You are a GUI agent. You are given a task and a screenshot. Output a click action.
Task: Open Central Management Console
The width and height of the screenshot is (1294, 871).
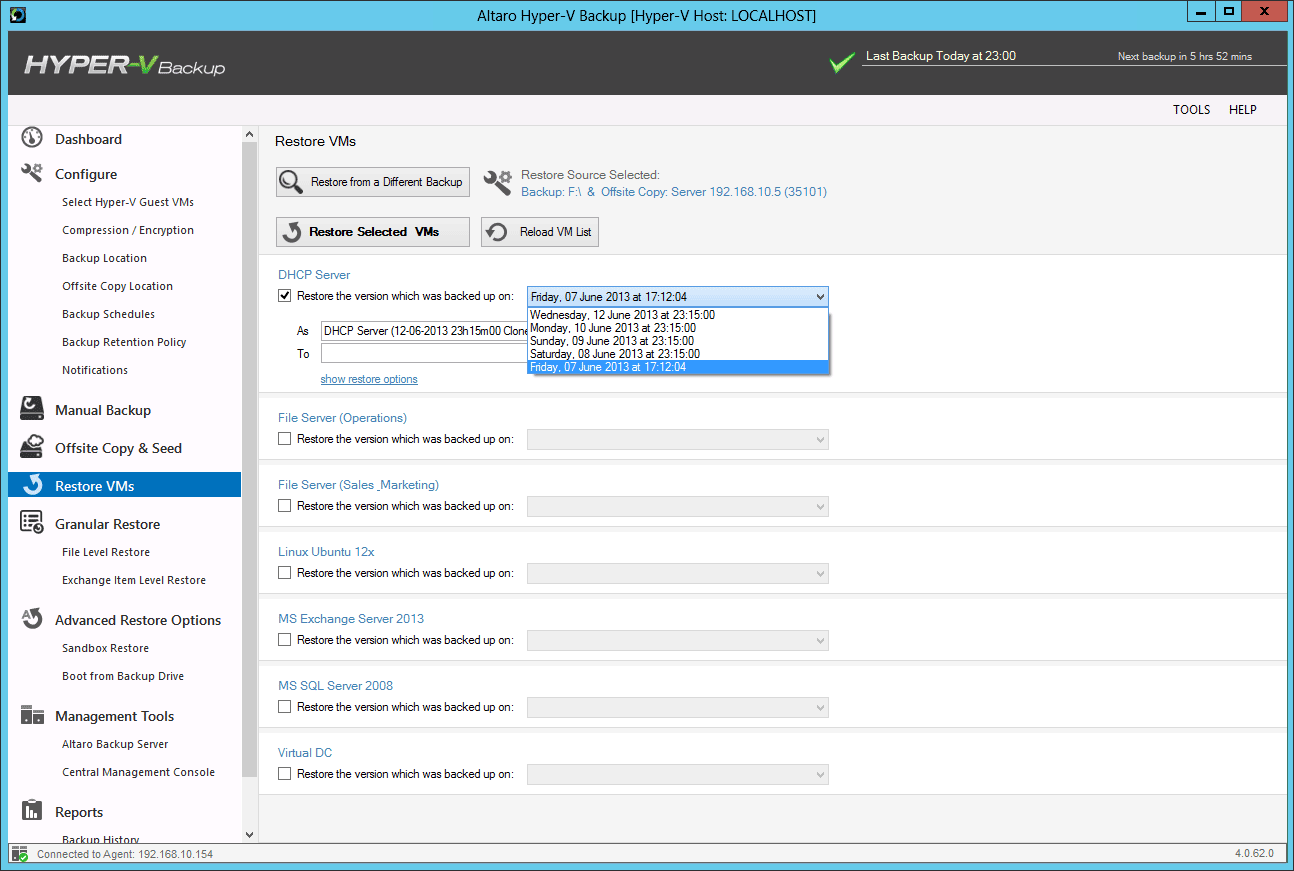[139, 772]
